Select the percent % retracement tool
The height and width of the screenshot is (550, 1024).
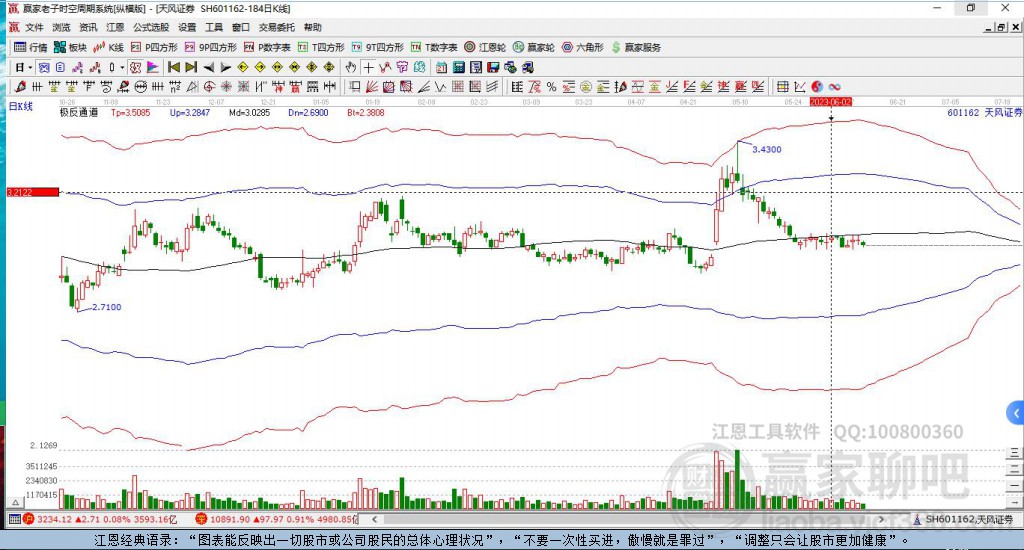(x=552, y=86)
